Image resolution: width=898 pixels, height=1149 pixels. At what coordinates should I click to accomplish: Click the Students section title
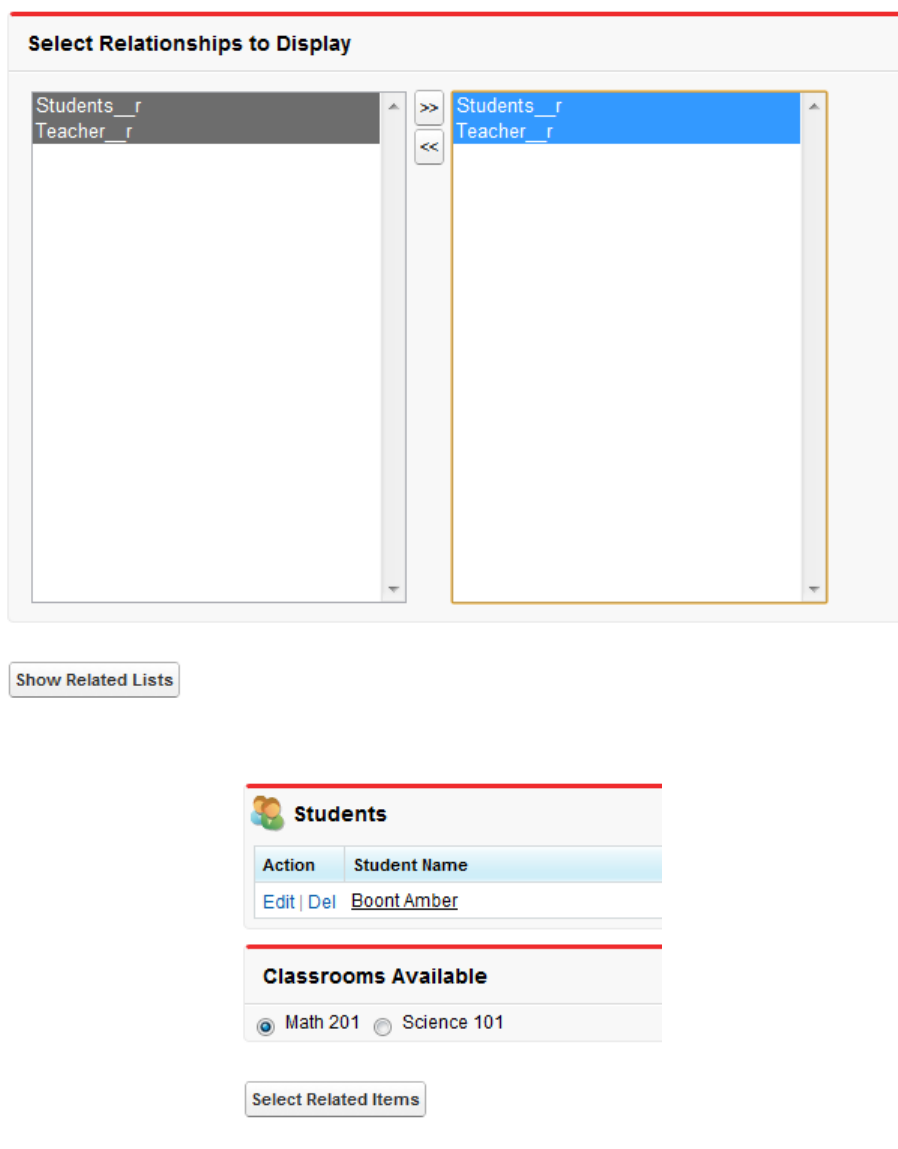(x=340, y=814)
